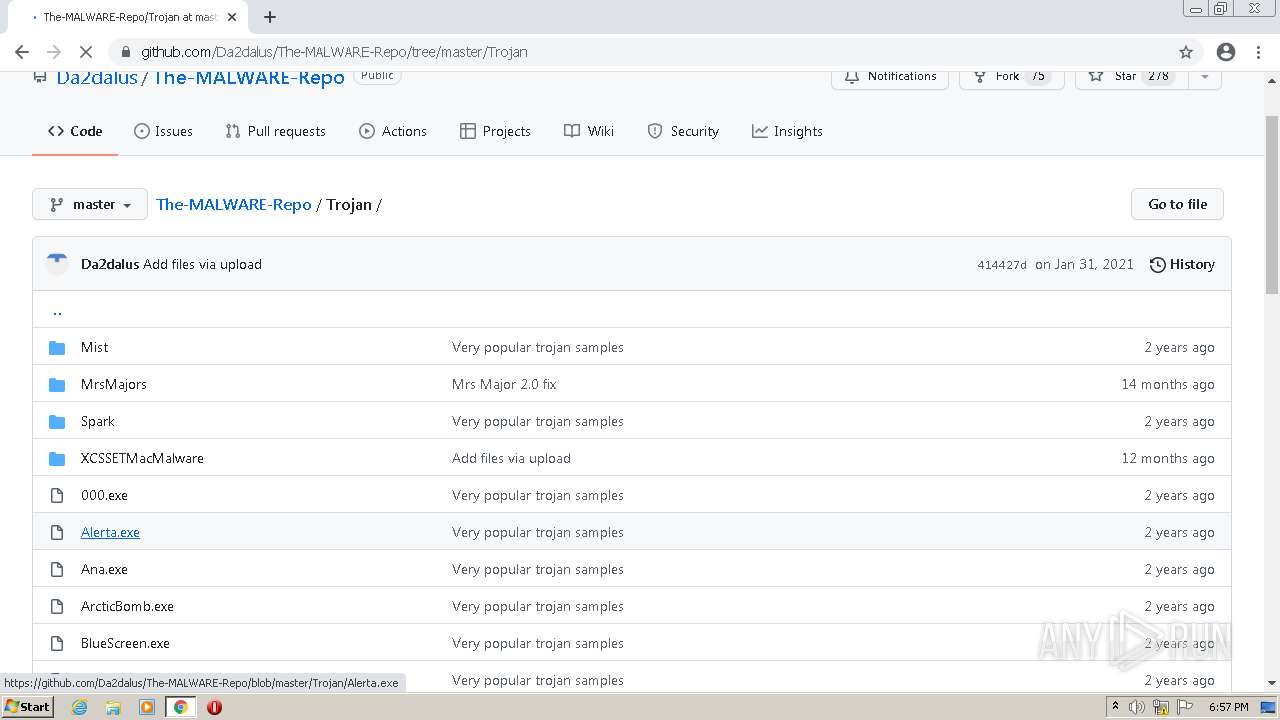Click the MrsMajors folder icon
Image resolution: width=1280 pixels, height=720 pixels.
click(x=57, y=385)
